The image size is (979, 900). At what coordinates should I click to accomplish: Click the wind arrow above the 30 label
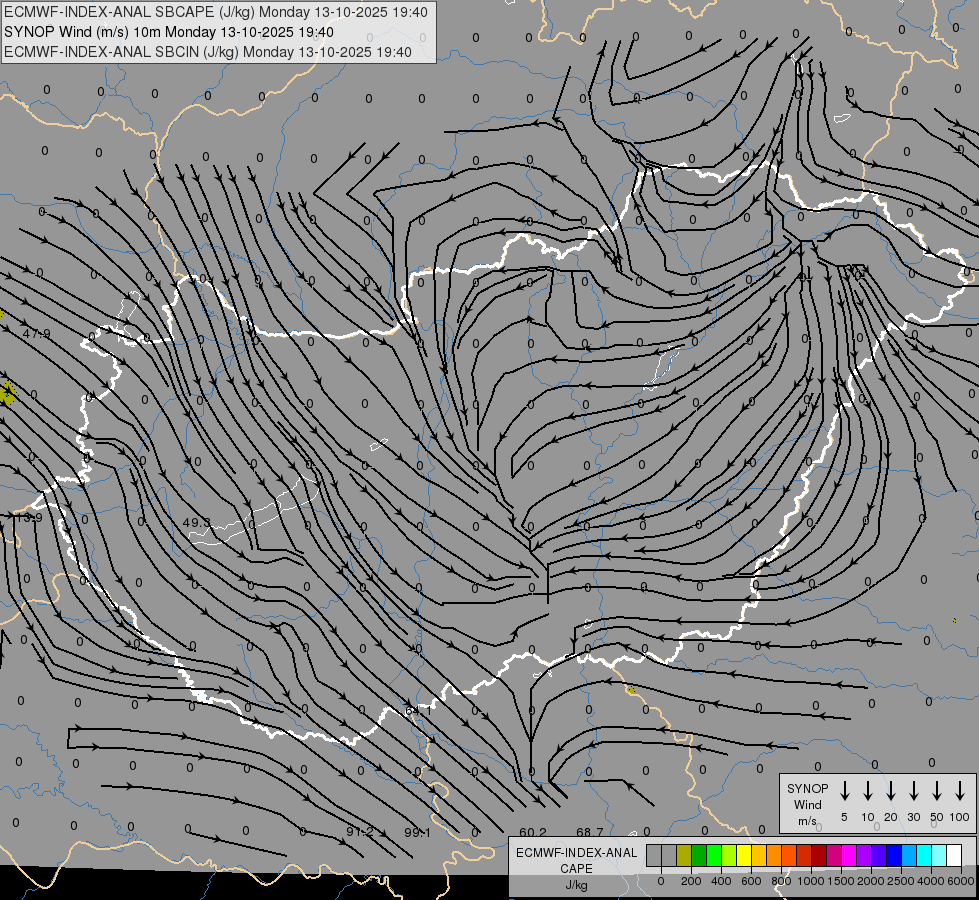point(913,791)
